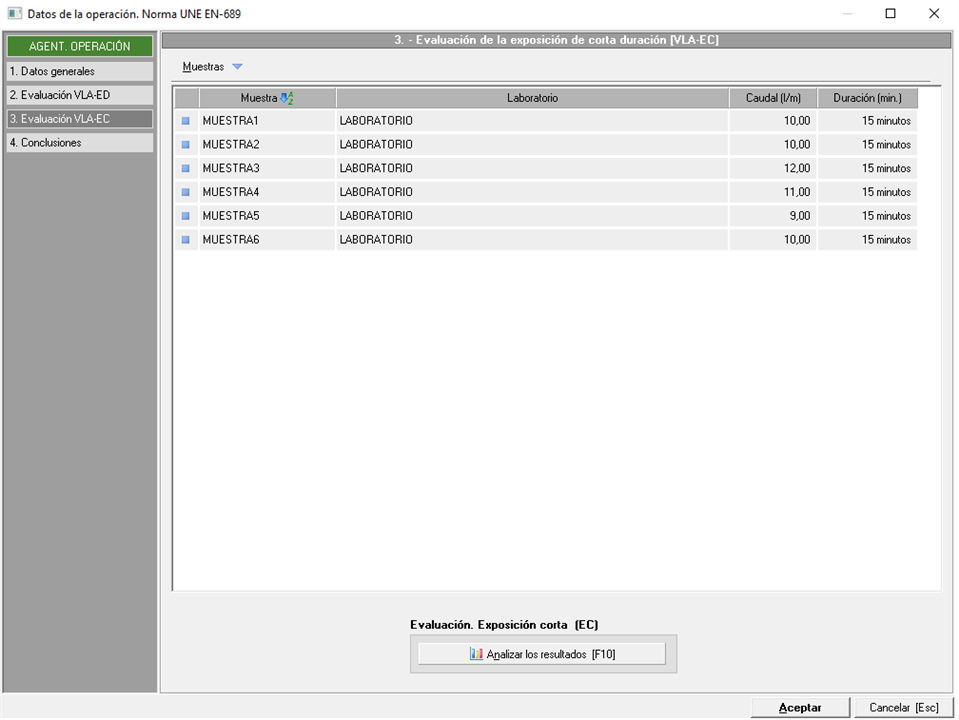Confirm with the Aceptar button
The height and width of the screenshot is (720, 959).
[x=800, y=707]
